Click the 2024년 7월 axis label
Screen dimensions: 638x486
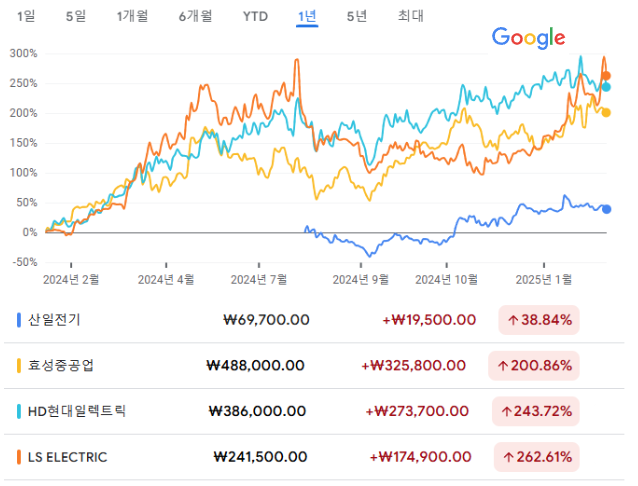259,280
